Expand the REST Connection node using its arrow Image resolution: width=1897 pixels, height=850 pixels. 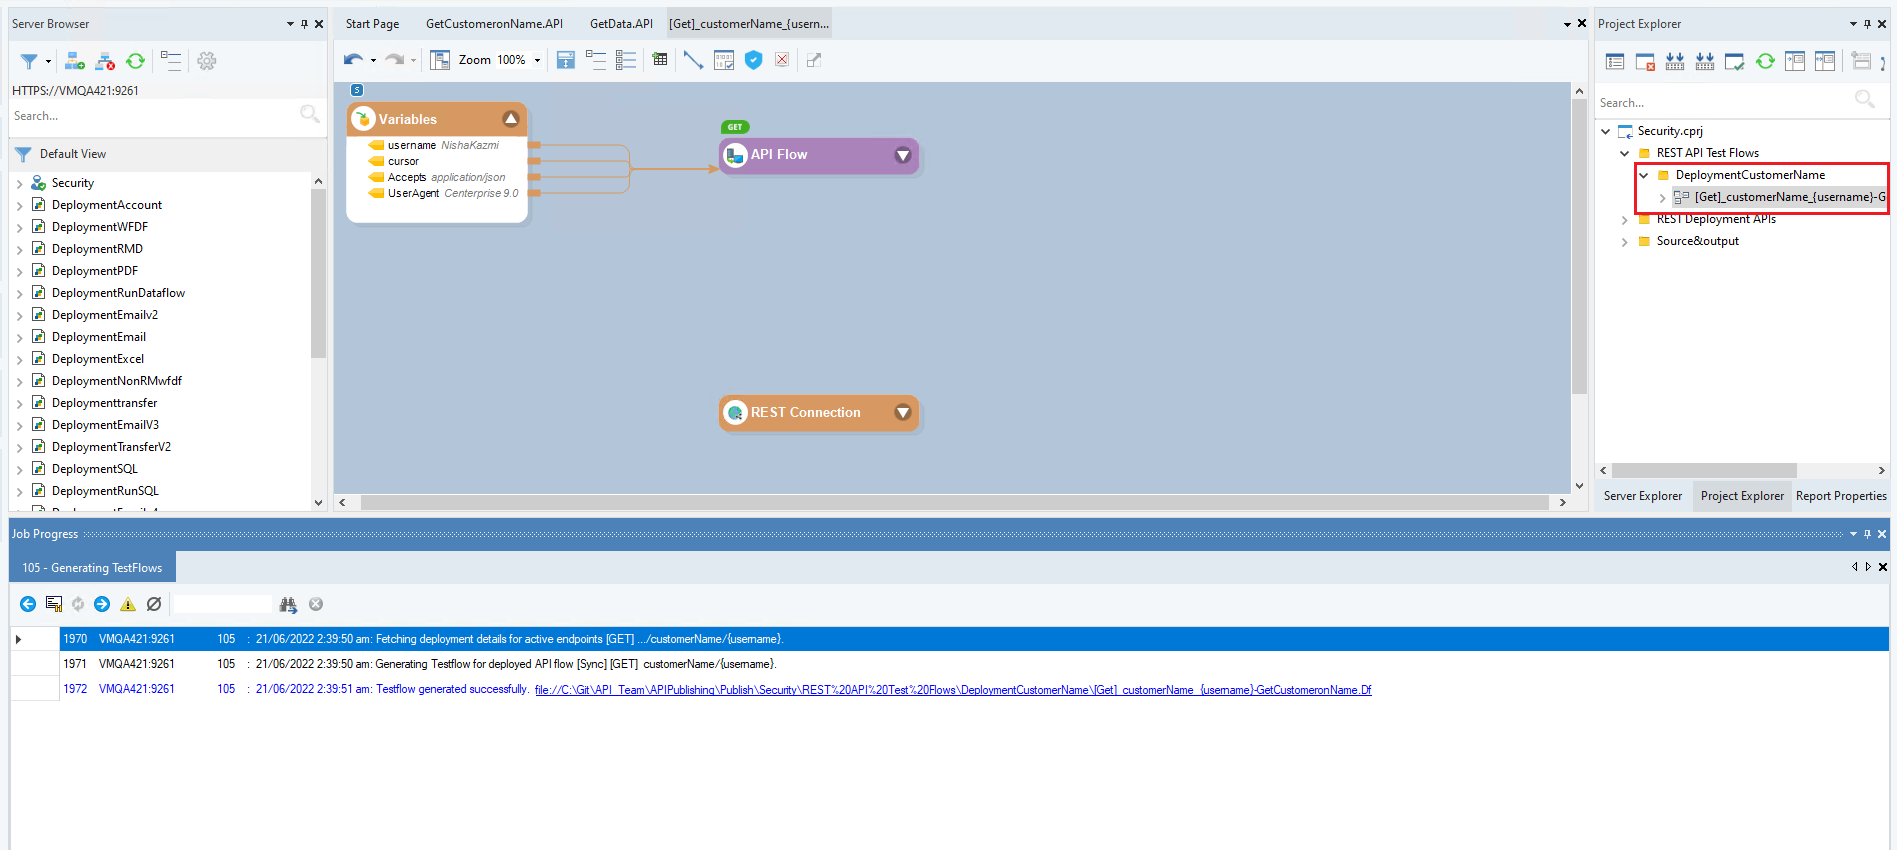coord(903,413)
